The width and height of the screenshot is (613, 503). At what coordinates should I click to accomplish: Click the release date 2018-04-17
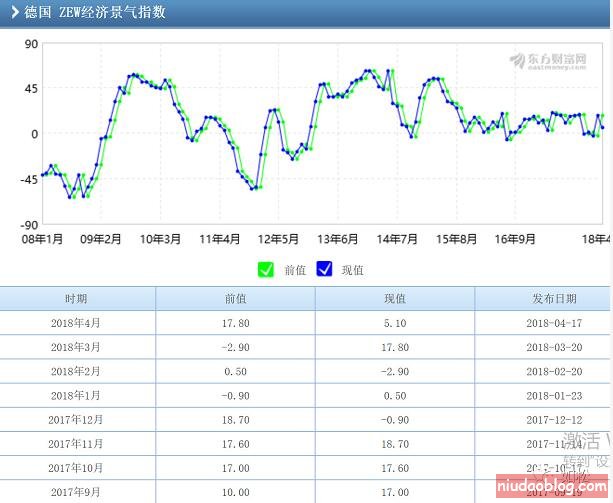coord(554,323)
